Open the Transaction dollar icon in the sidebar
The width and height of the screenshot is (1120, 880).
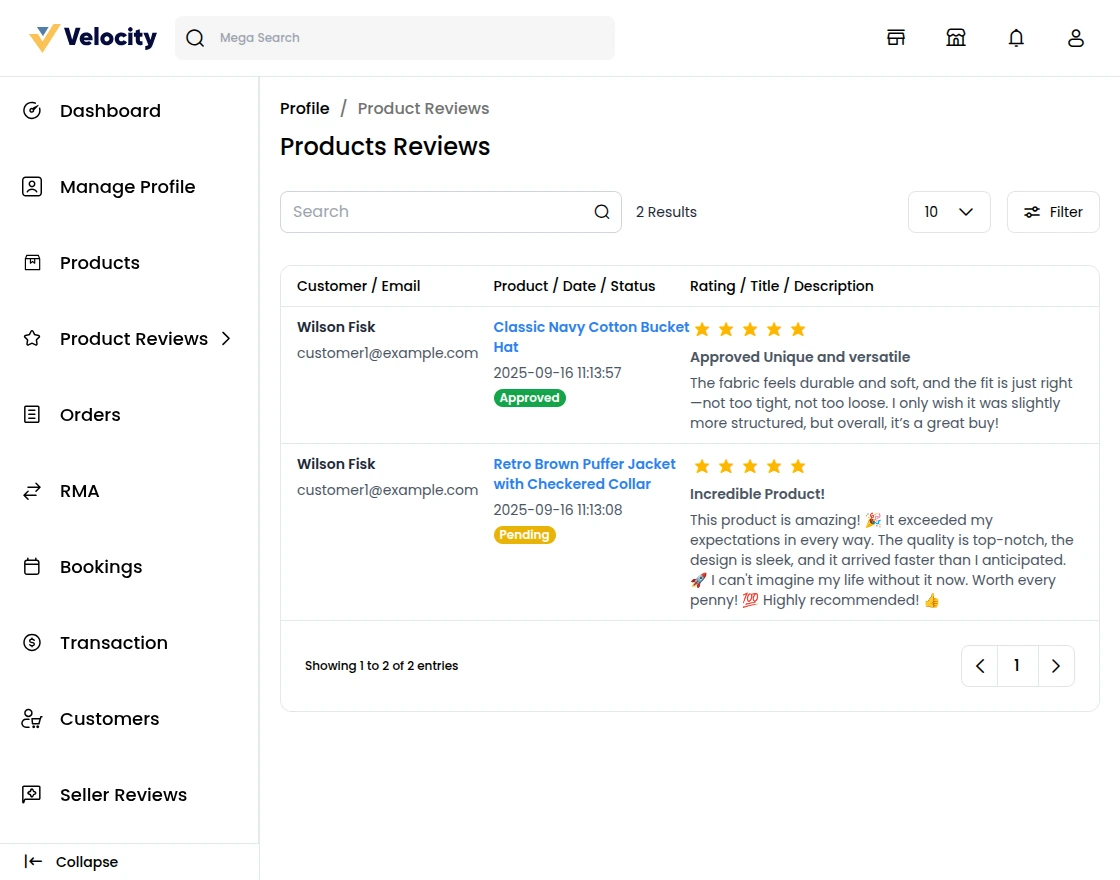tap(32, 642)
